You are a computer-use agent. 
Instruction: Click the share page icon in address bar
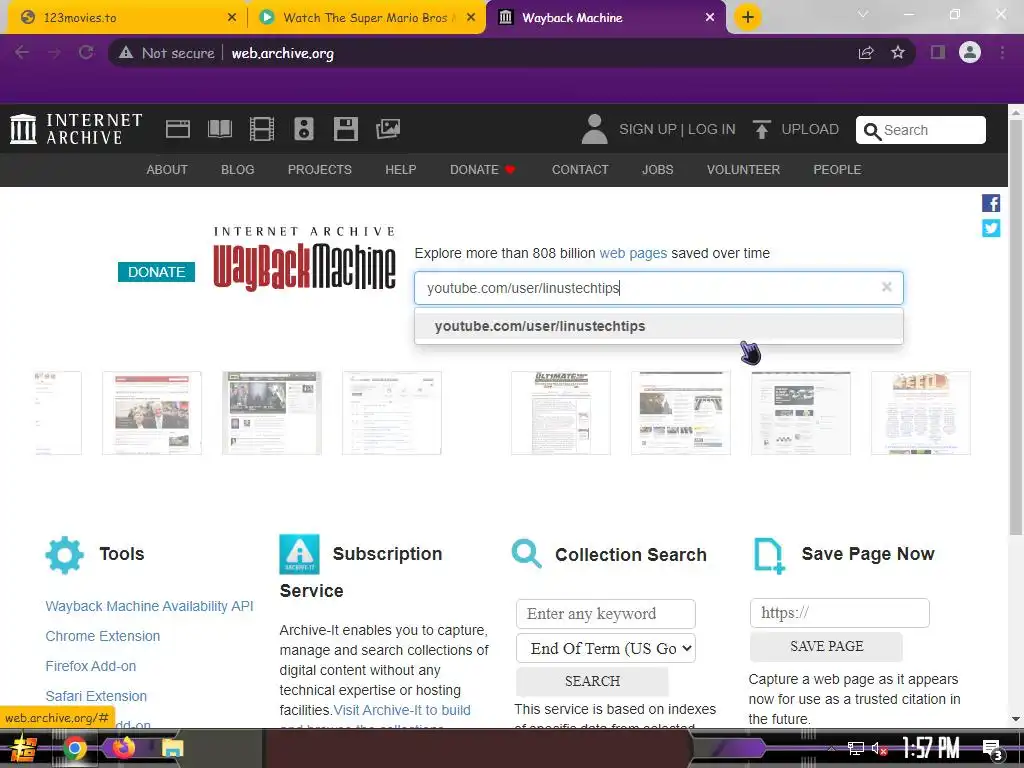point(866,53)
